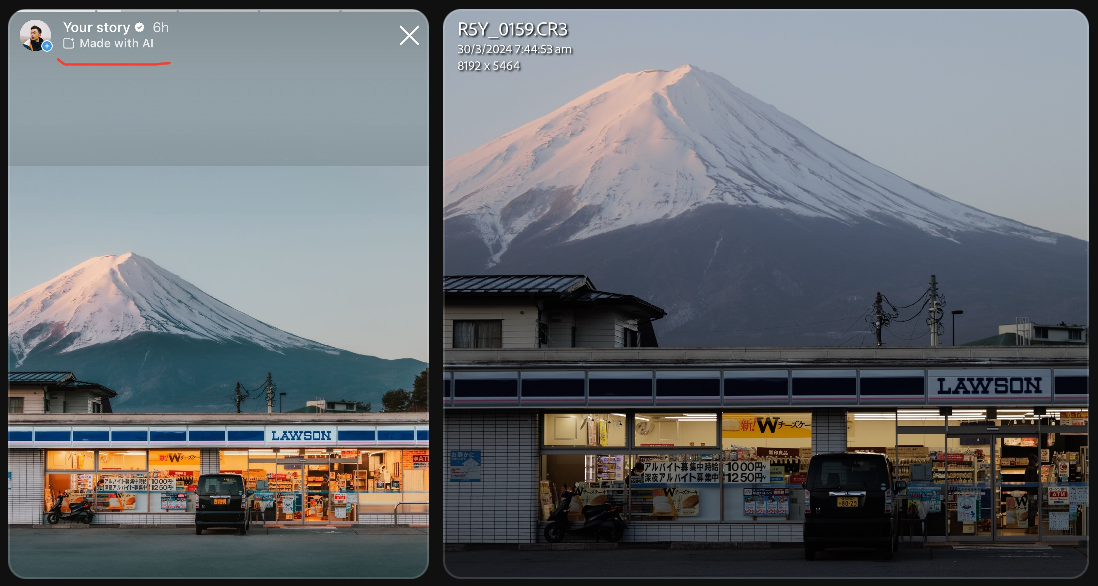Click the LAWSON sign in the original photo
This screenshot has height=586, width=1098.
[989, 385]
